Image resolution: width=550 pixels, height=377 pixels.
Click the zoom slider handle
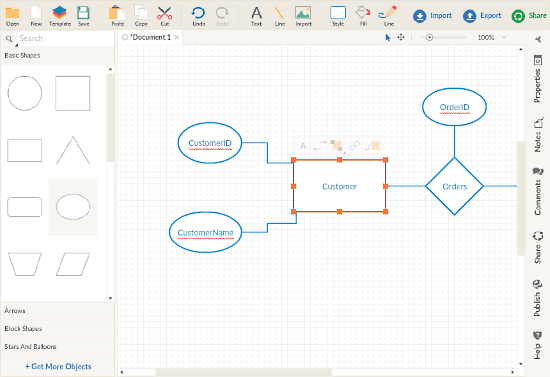[x=429, y=38]
